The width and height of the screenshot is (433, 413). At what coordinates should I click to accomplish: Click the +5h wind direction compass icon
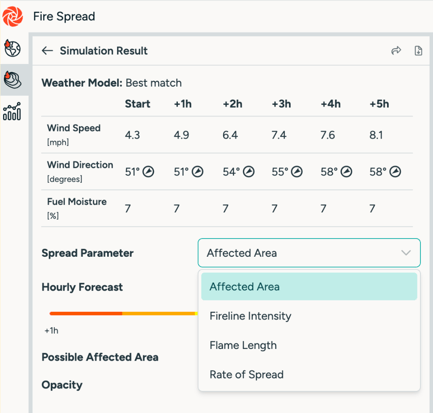click(x=395, y=172)
